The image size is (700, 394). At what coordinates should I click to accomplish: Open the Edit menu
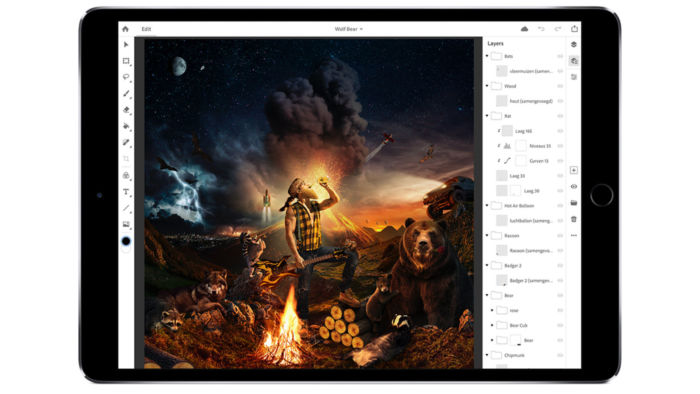tap(146, 29)
